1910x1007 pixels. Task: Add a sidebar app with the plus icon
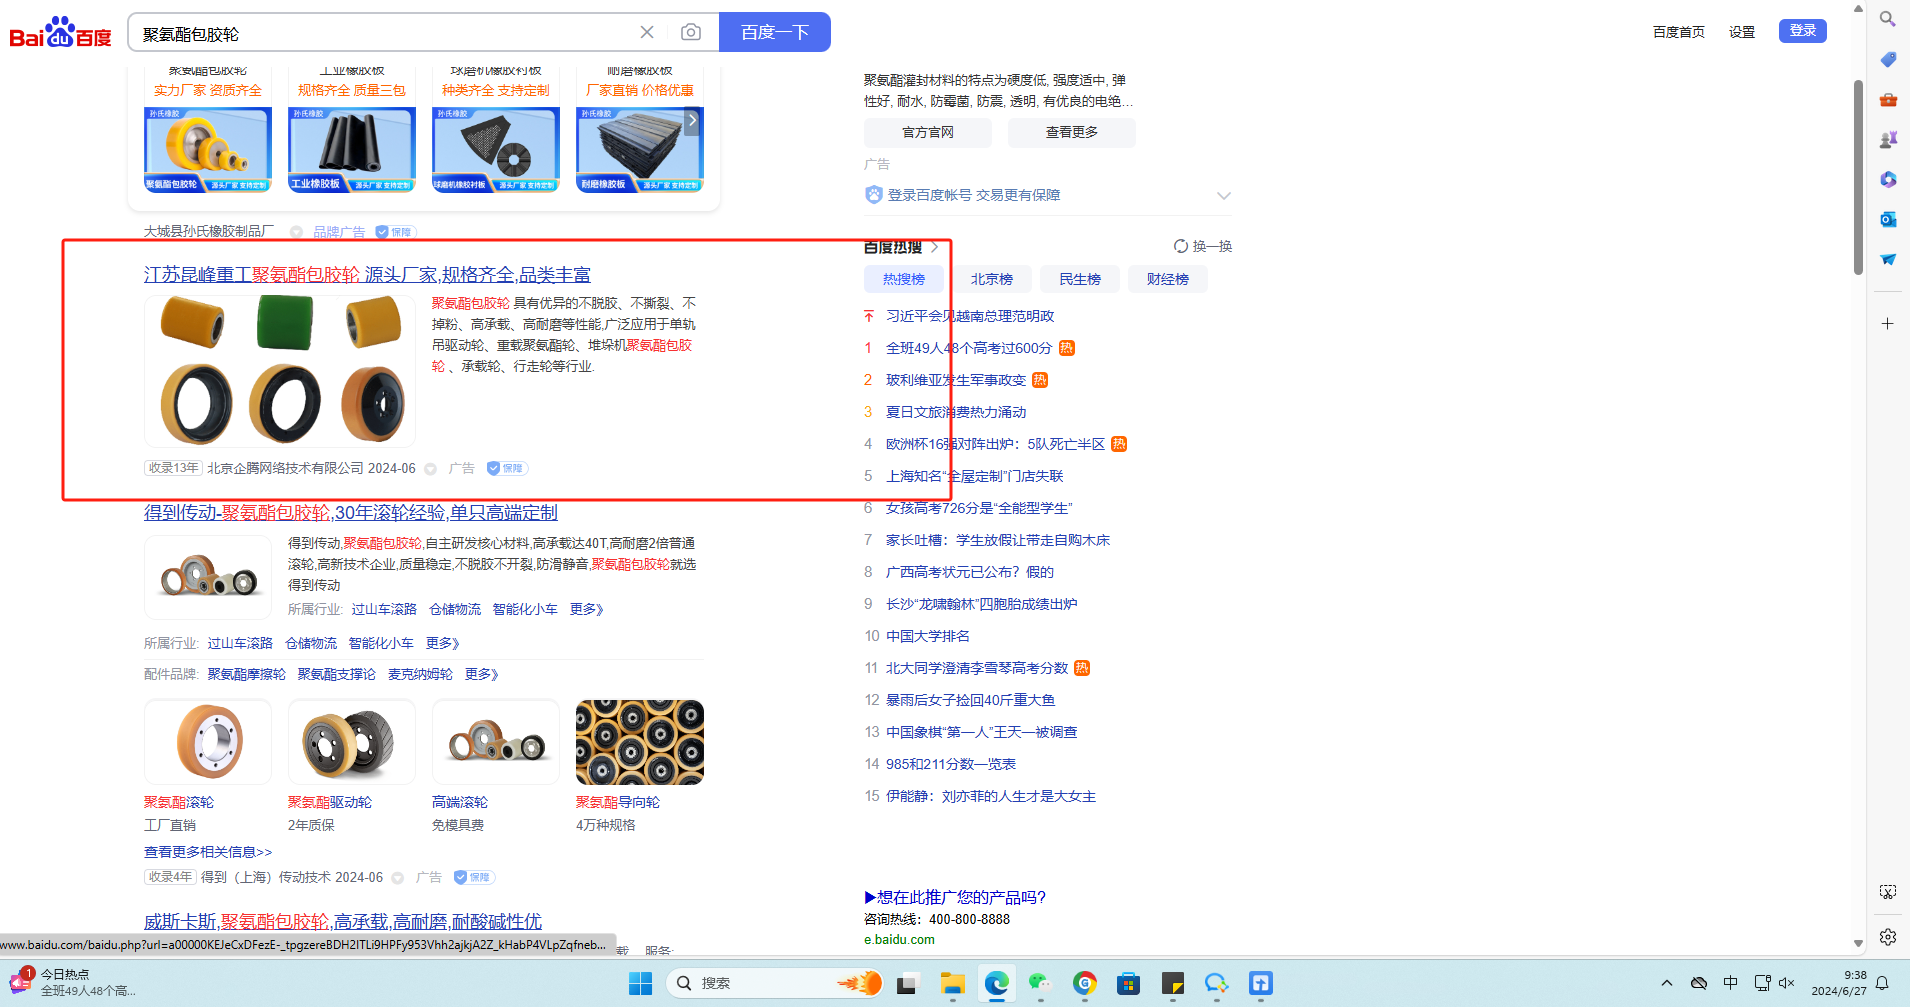(1888, 324)
